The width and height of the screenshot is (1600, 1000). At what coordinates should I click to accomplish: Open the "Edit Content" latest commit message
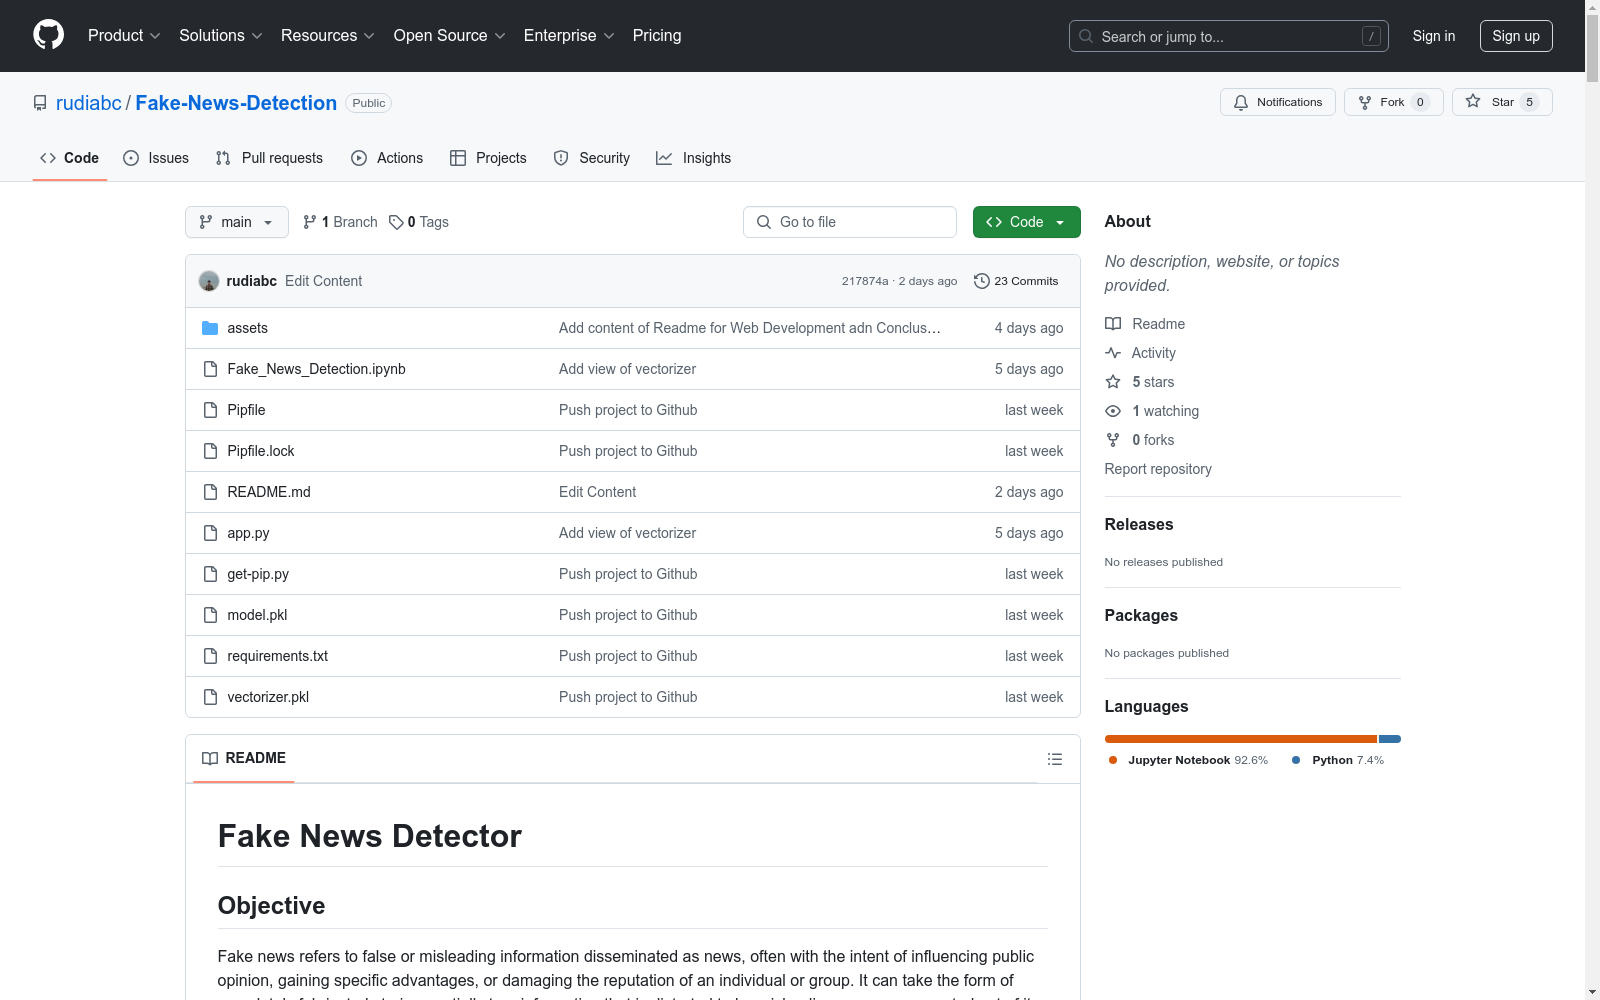point(323,281)
